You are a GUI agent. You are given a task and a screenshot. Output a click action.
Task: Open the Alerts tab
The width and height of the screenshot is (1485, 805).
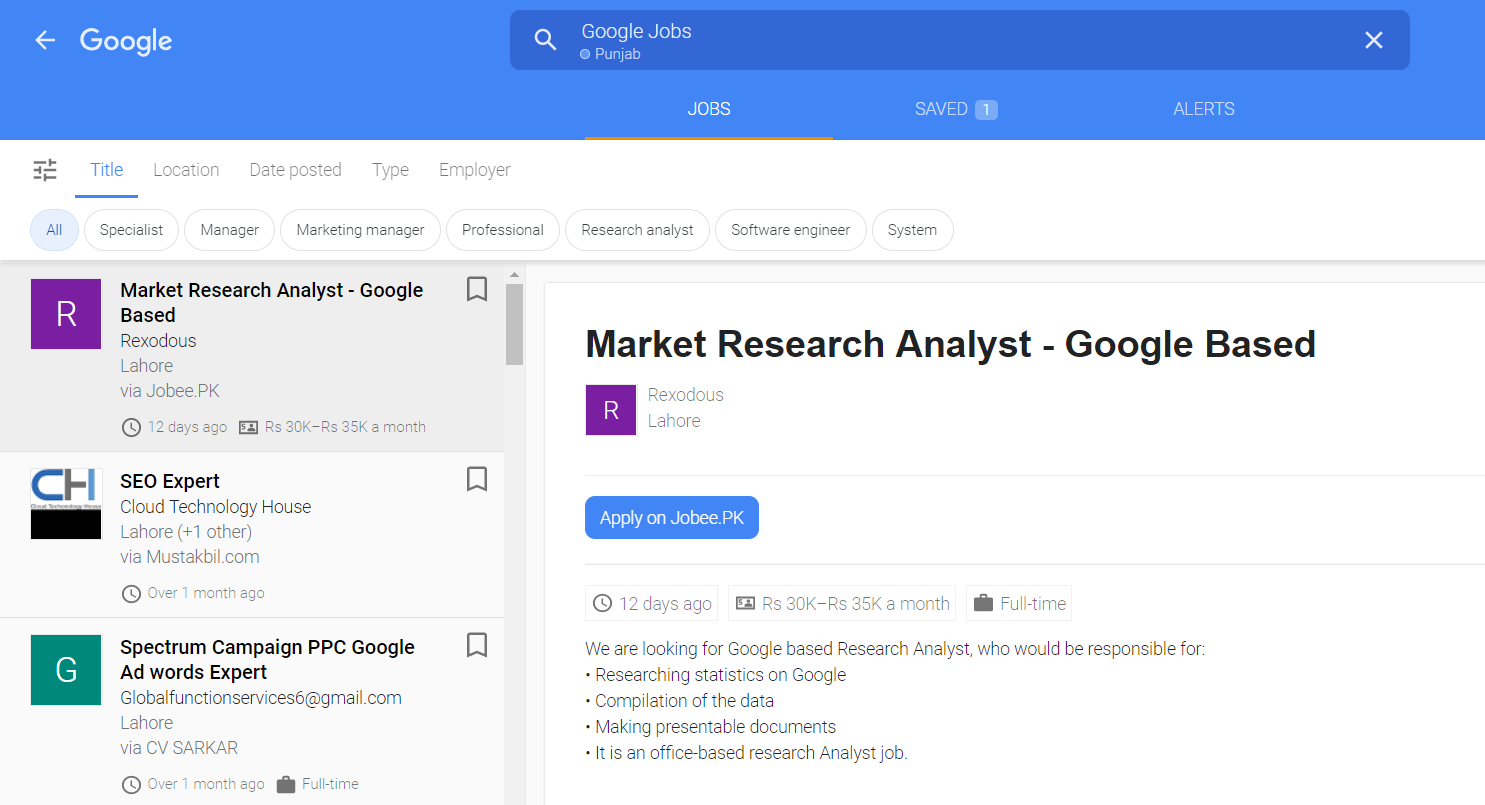(1203, 109)
